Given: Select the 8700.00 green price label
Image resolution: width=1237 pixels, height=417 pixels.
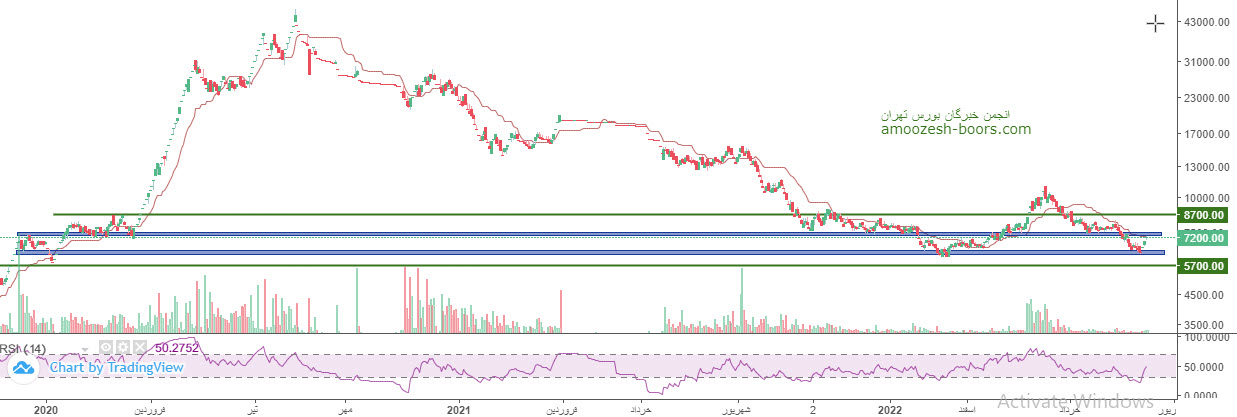Looking at the screenshot, I should 1202,215.
